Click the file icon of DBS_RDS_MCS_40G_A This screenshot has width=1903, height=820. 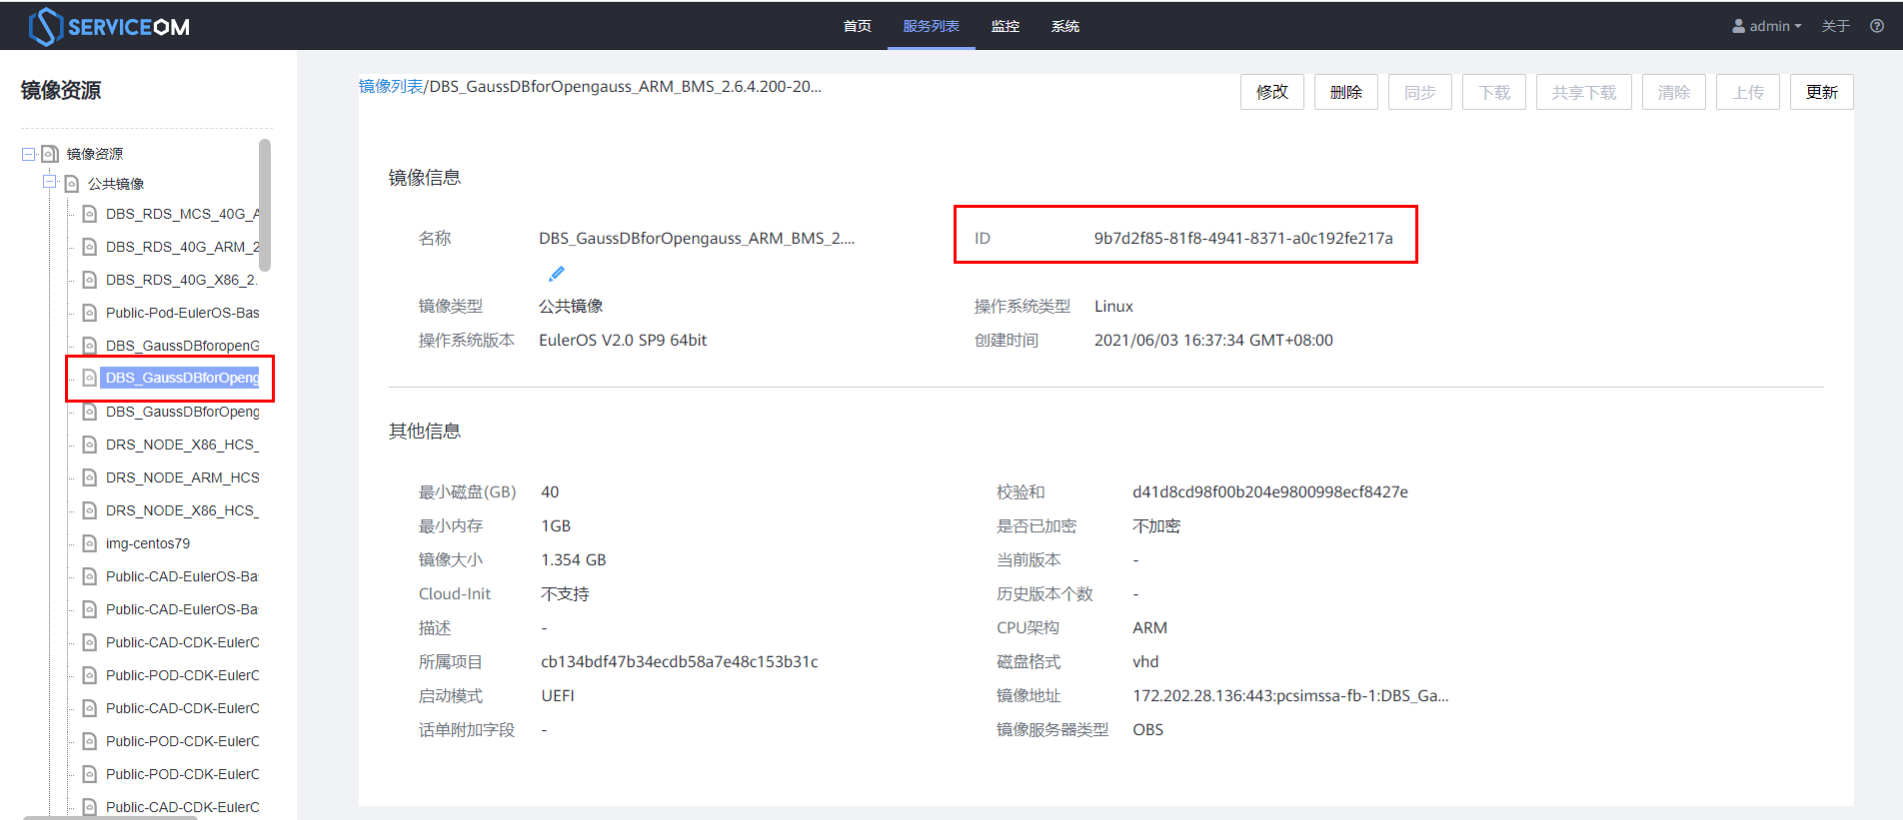point(89,214)
